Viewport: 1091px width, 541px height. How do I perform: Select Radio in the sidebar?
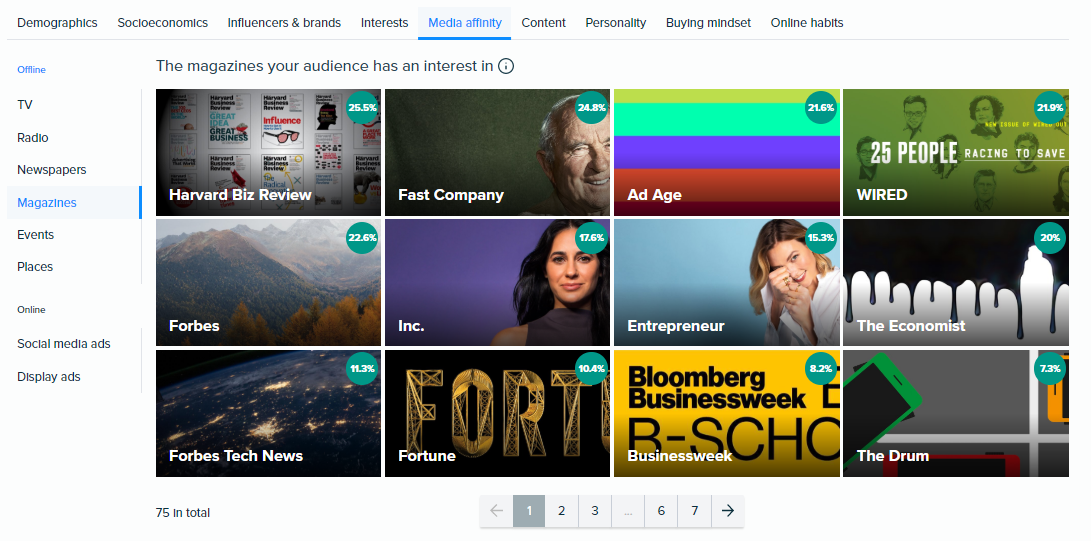point(33,138)
